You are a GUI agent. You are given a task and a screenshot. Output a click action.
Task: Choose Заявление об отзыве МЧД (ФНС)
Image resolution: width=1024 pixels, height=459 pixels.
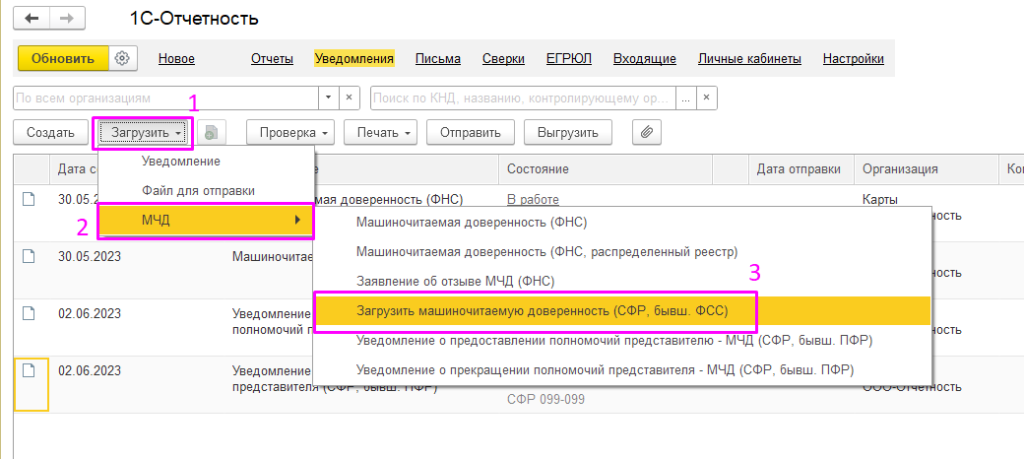coord(455,281)
